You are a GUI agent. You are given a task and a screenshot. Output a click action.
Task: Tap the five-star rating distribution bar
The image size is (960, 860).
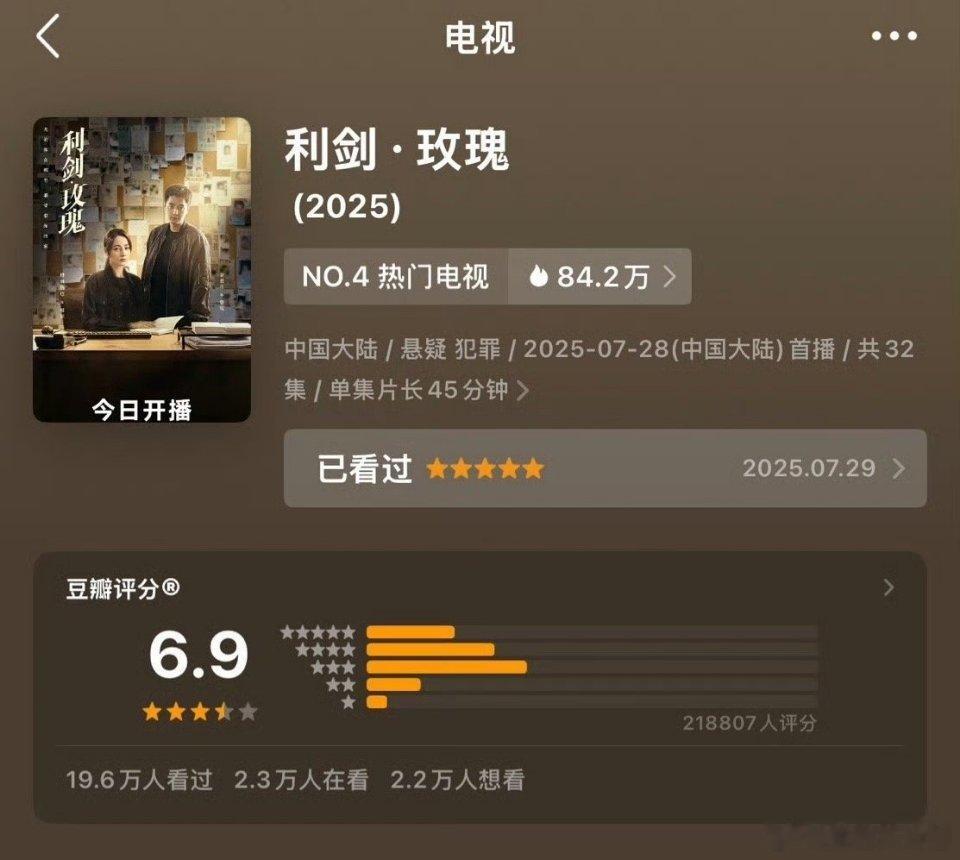coord(591,632)
